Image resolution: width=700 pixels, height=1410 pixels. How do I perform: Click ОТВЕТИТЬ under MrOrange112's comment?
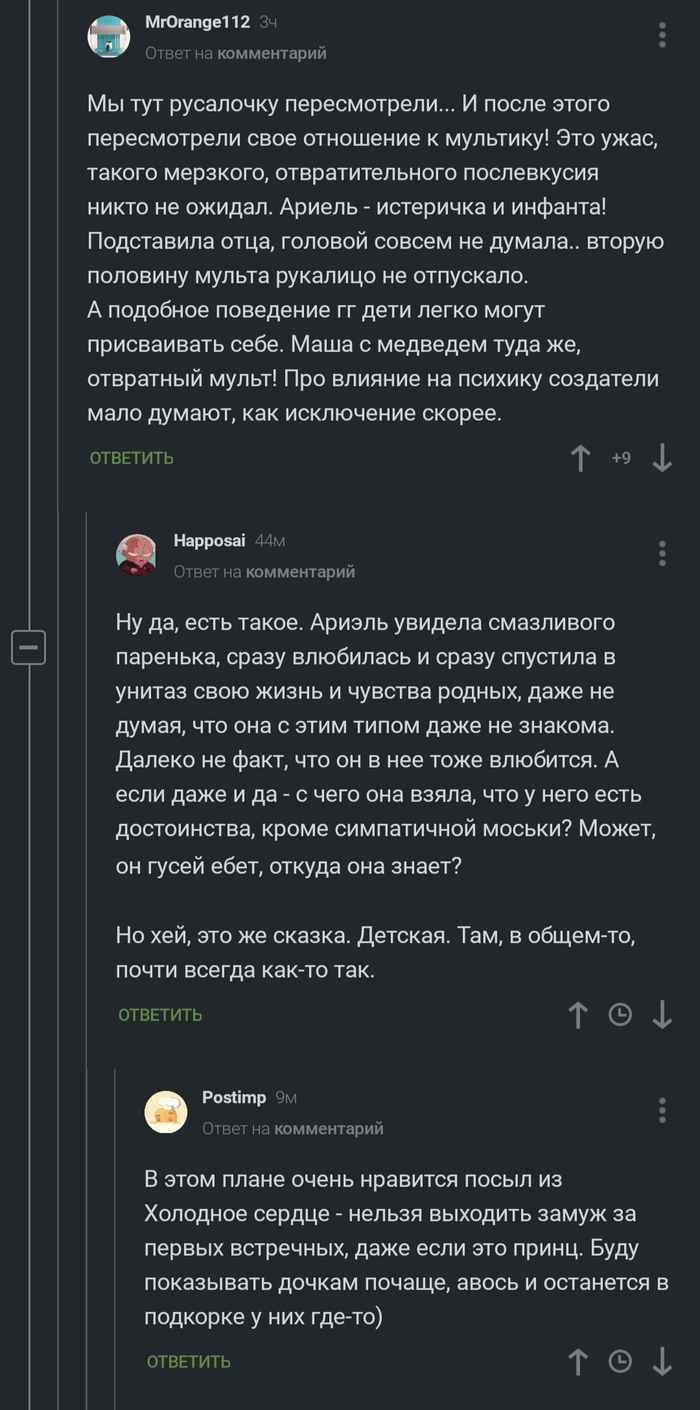[x=130, y=458]
